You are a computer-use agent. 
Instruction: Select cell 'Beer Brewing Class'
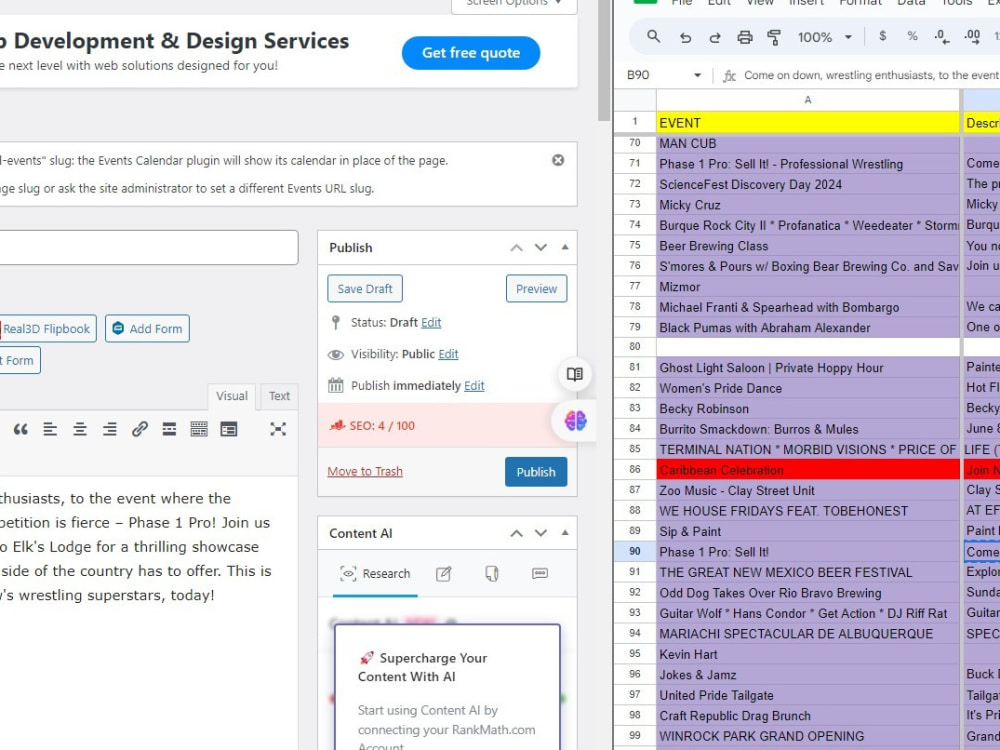(807, 246)
